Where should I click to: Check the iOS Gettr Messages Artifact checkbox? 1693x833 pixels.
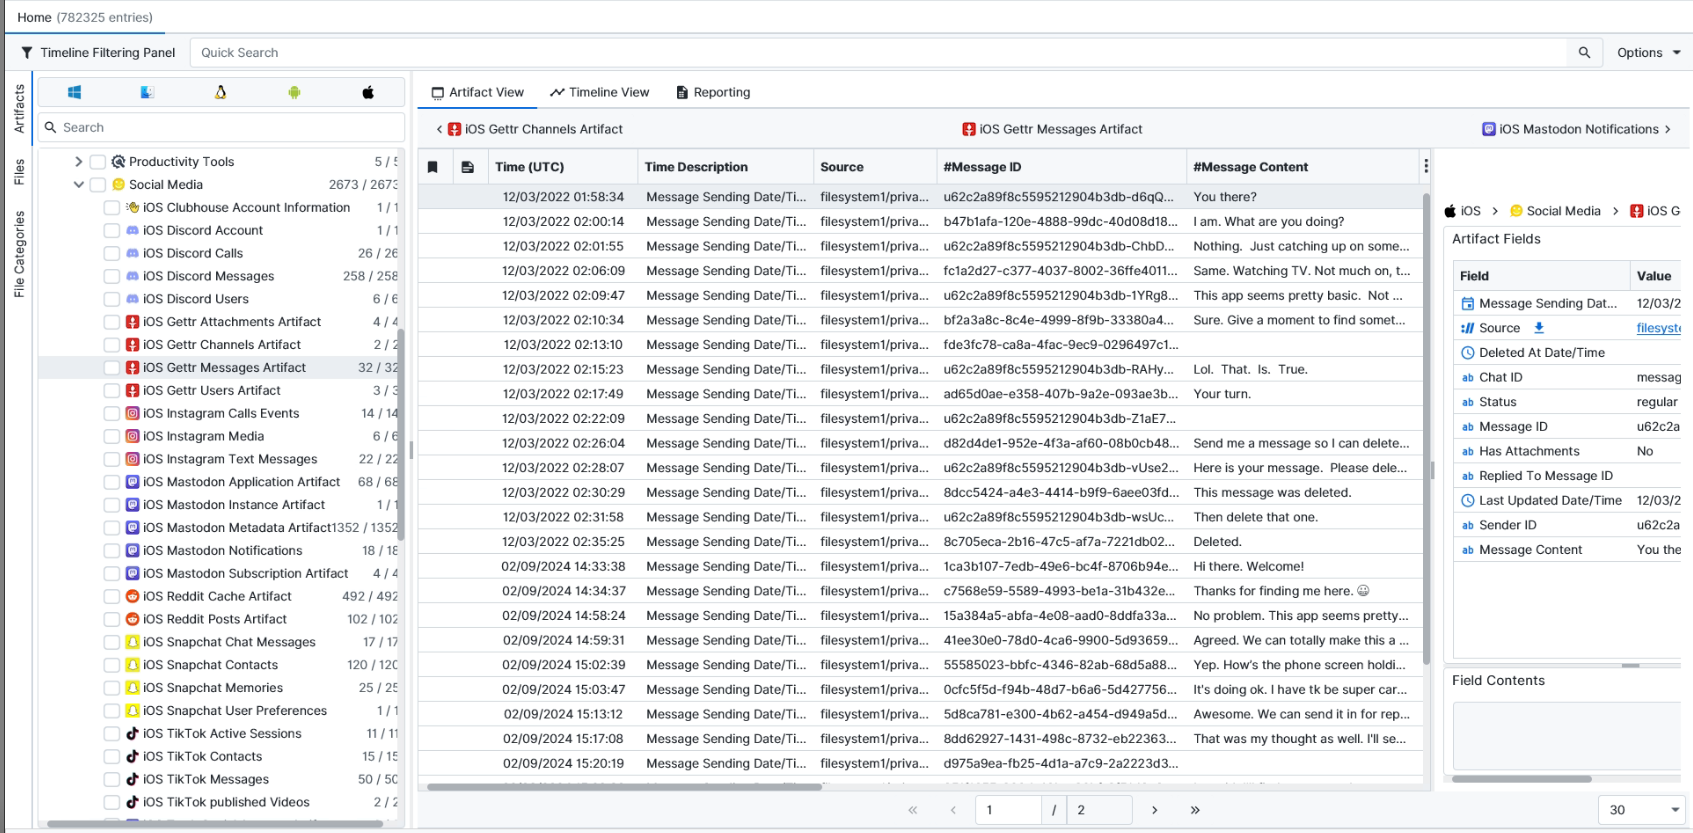pyautogui.click(x=112, y=368)
